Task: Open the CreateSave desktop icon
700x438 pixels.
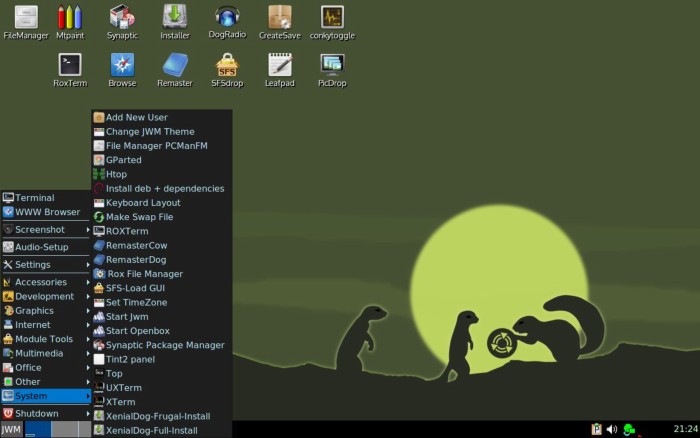Action: tap(280, 22)
